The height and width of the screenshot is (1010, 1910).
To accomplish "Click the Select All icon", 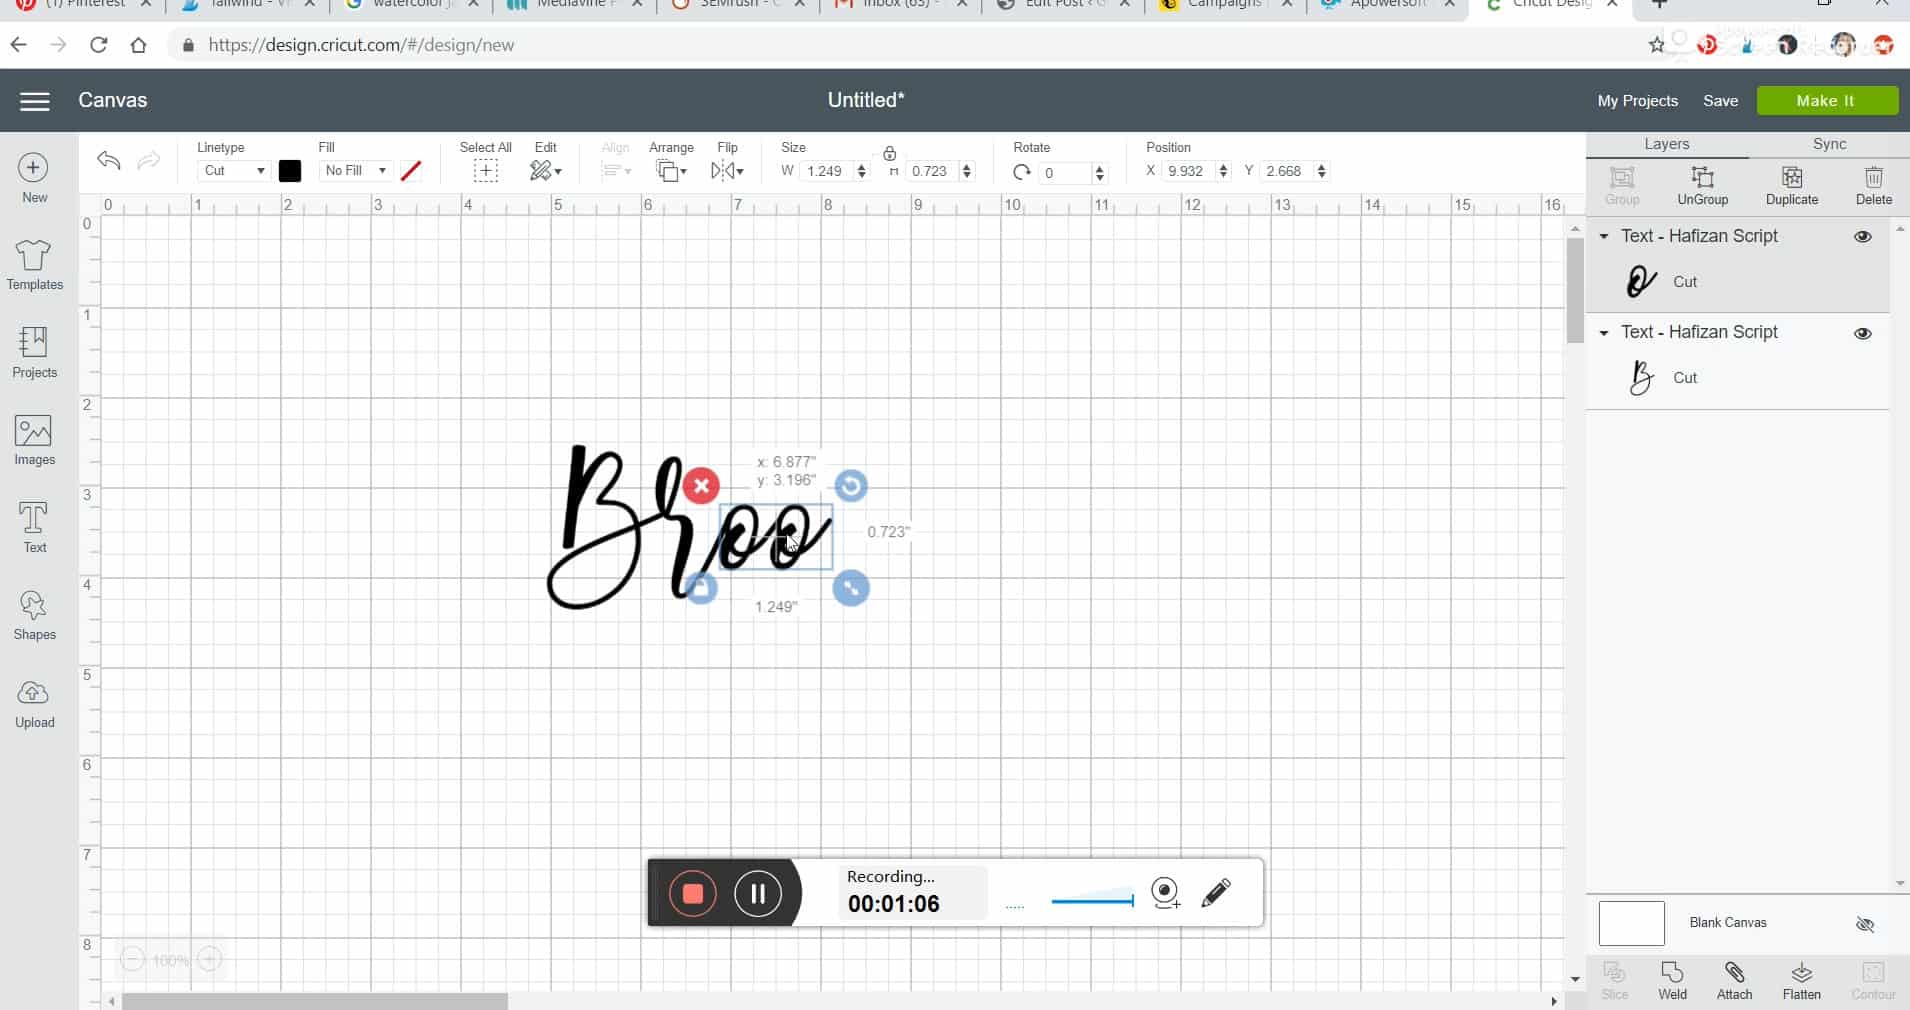I will (x=486, y=171).
